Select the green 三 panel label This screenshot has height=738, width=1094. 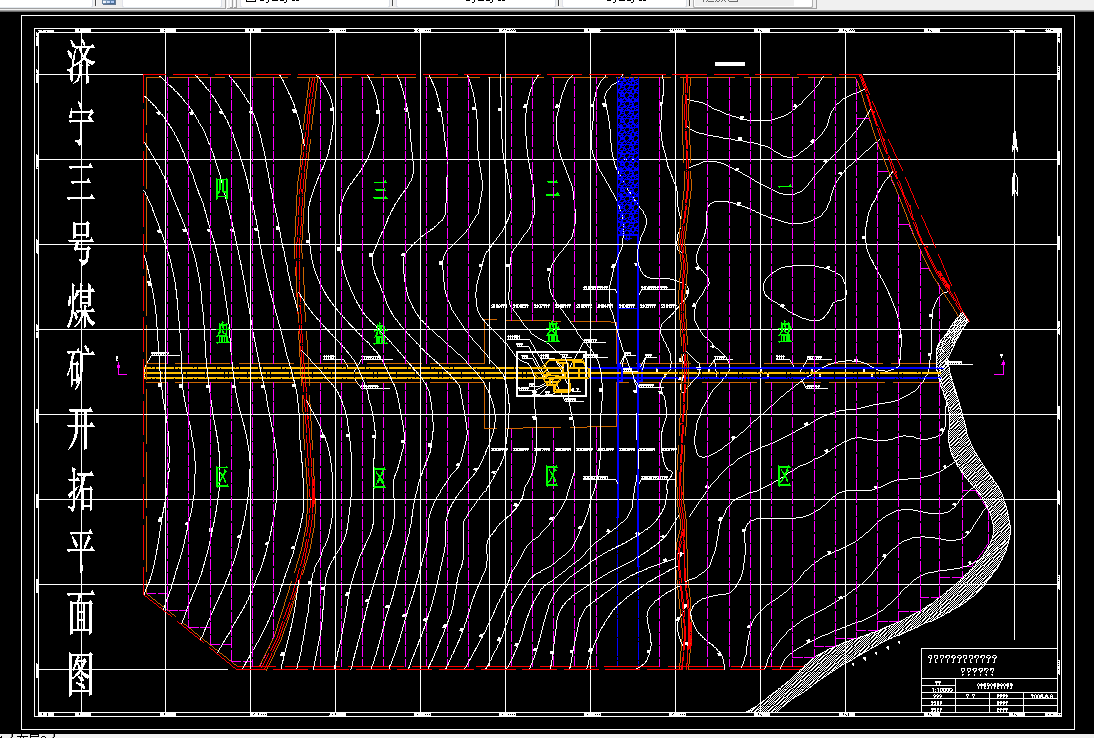pos(380,188)
